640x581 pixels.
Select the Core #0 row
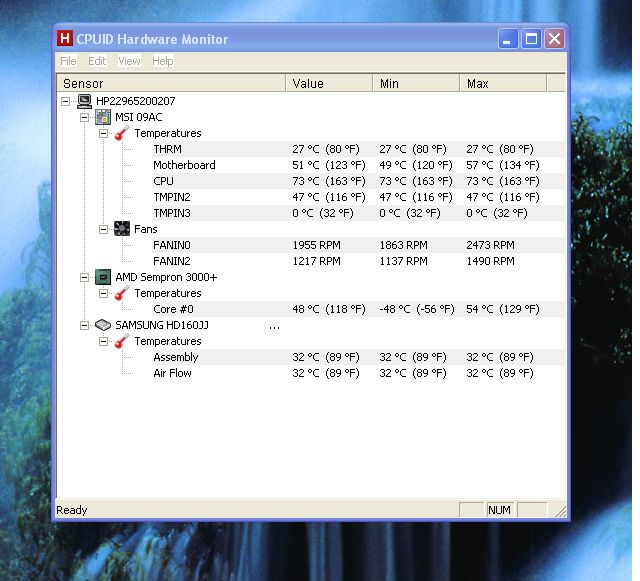358,309
